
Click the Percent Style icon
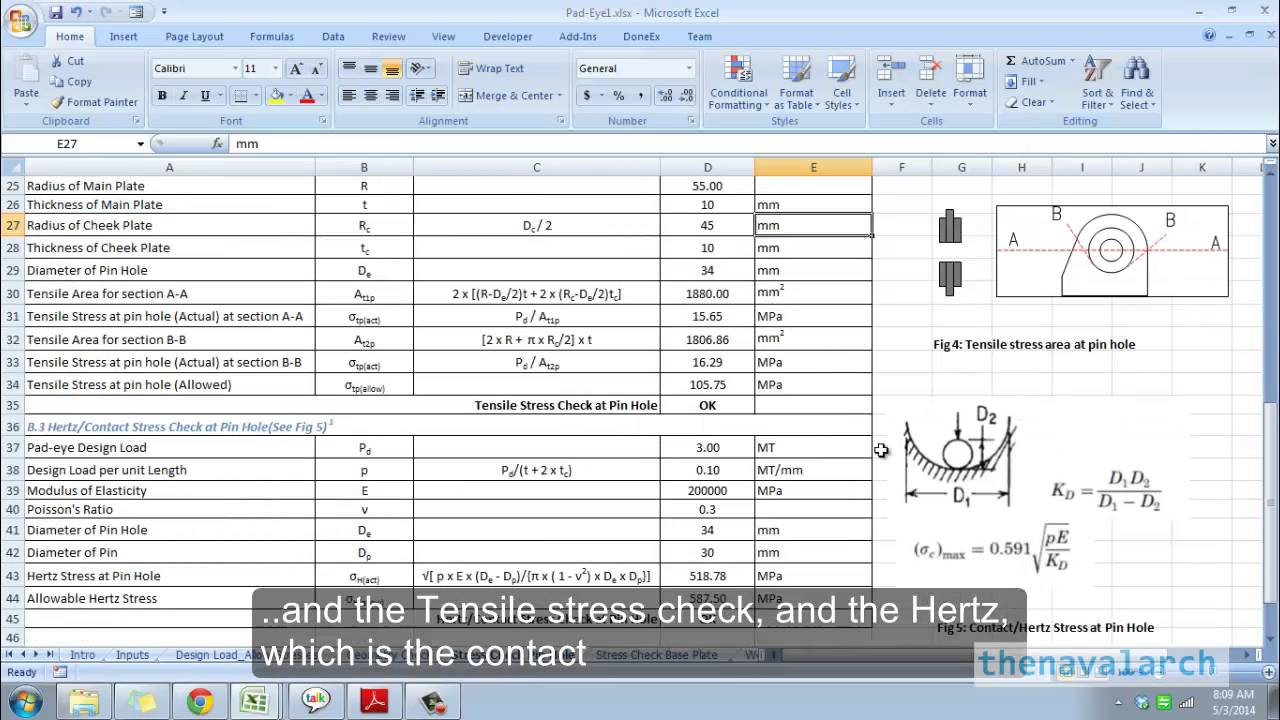coord(619,96)
